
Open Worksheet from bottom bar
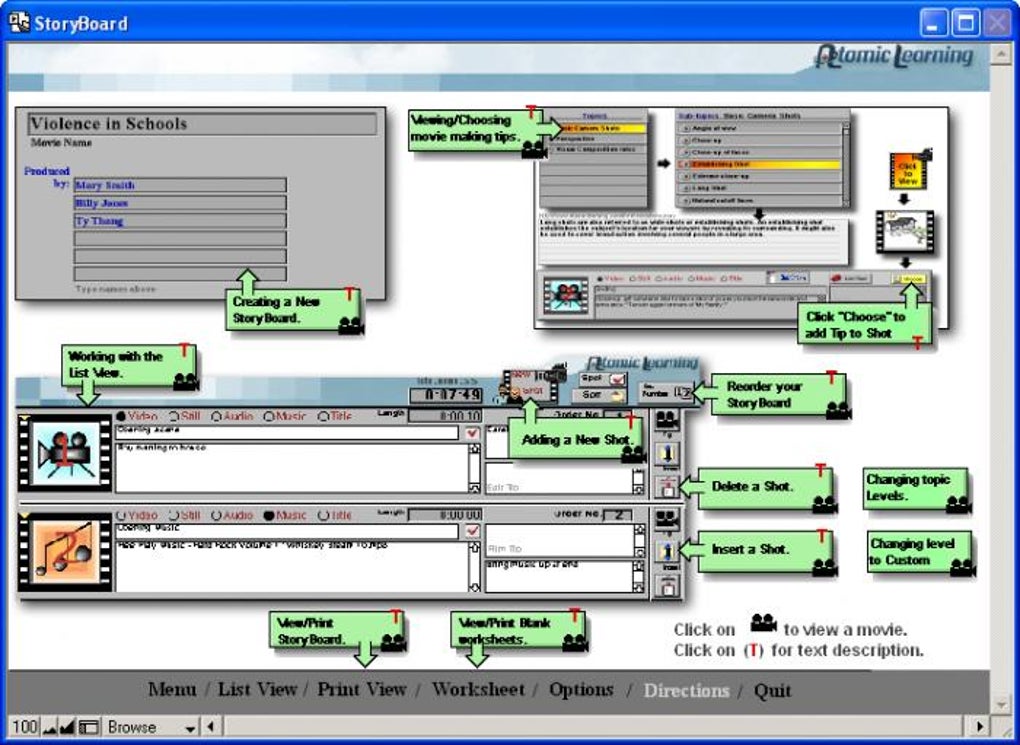point(478,690)
